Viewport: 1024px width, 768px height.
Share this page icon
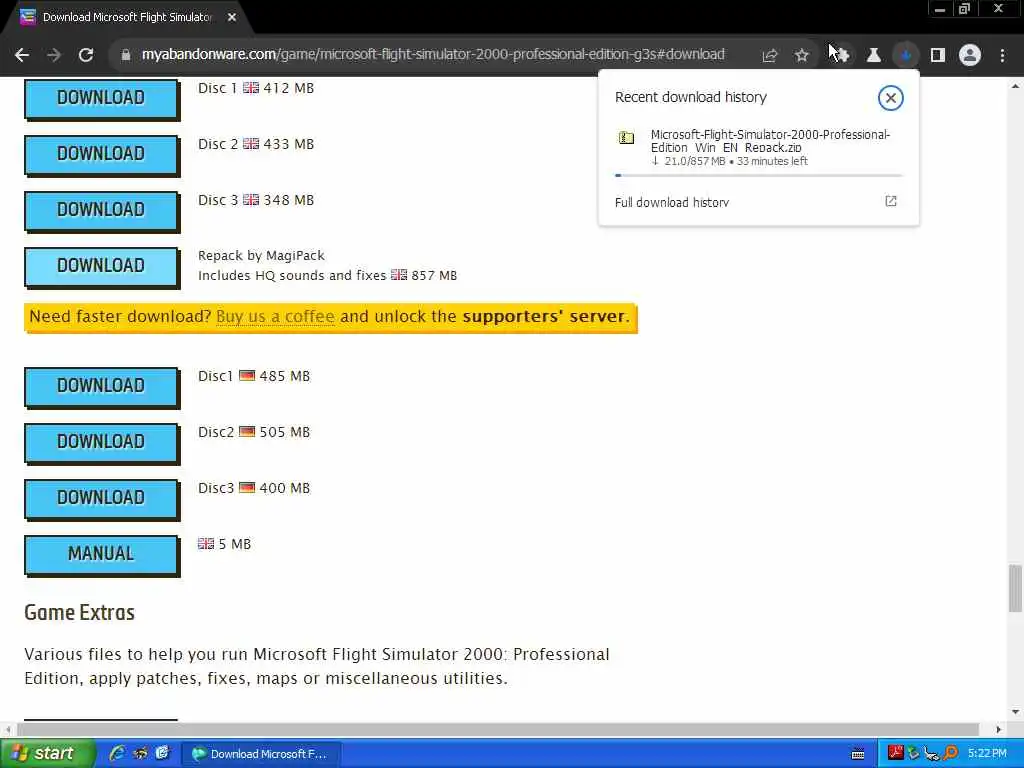(769, 56)
